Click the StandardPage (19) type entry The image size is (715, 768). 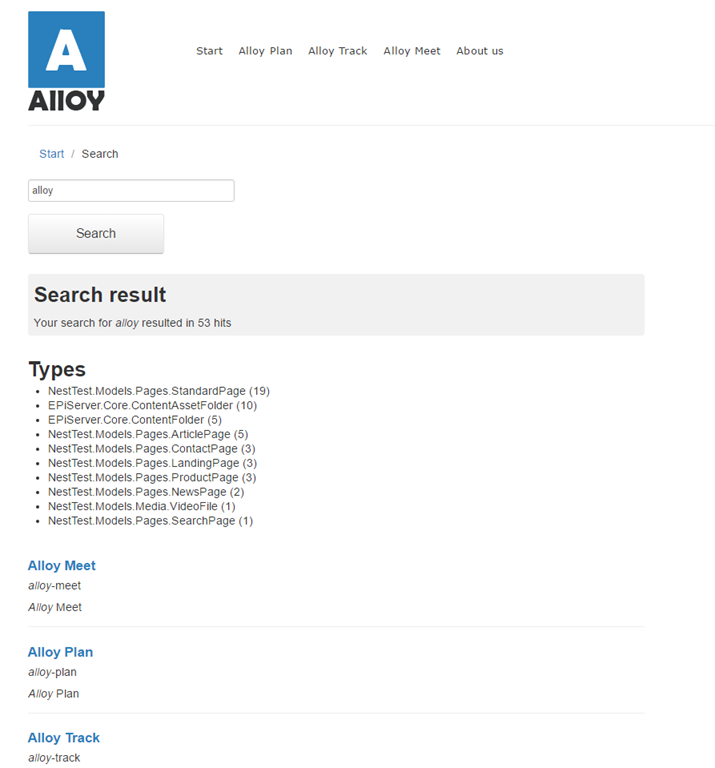click(x=158, y=391)
